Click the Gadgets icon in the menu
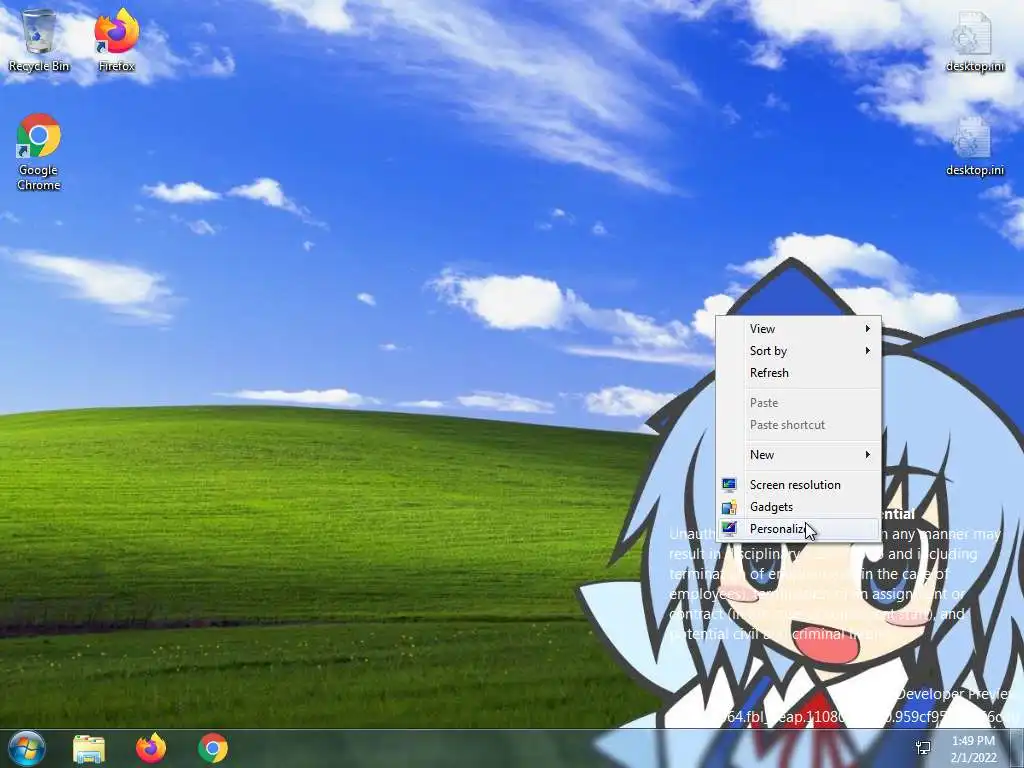 pyautogui.click(x=729, y=507)
